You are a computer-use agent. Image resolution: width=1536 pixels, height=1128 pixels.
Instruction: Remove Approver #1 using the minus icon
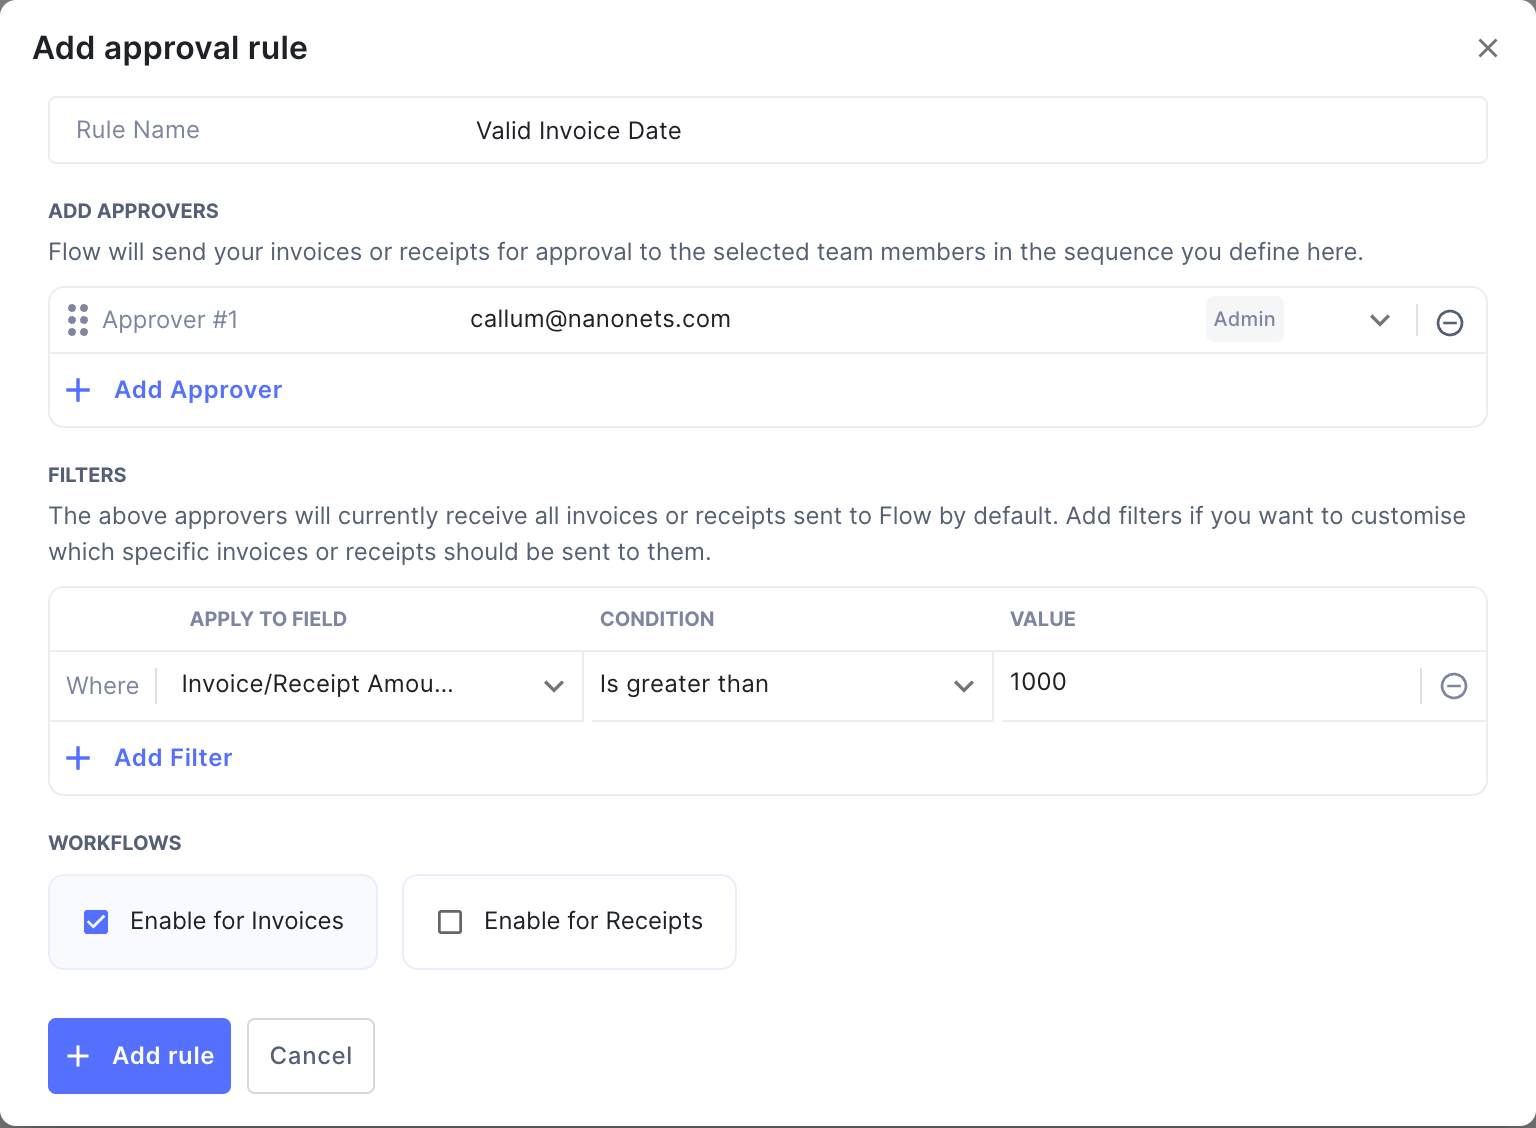pos(1450,321)
